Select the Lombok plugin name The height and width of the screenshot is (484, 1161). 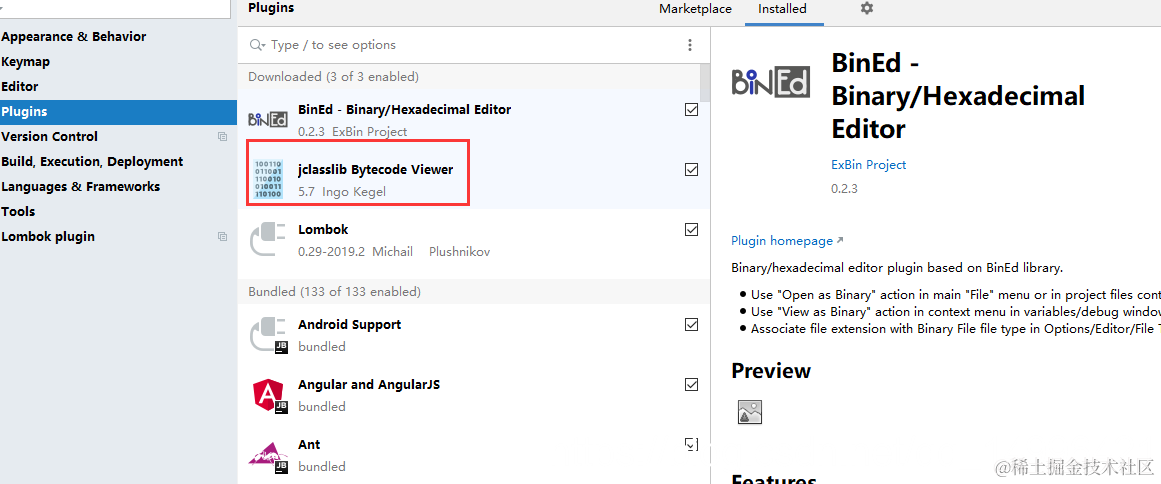pyautogui.click(x=323, y=229)
